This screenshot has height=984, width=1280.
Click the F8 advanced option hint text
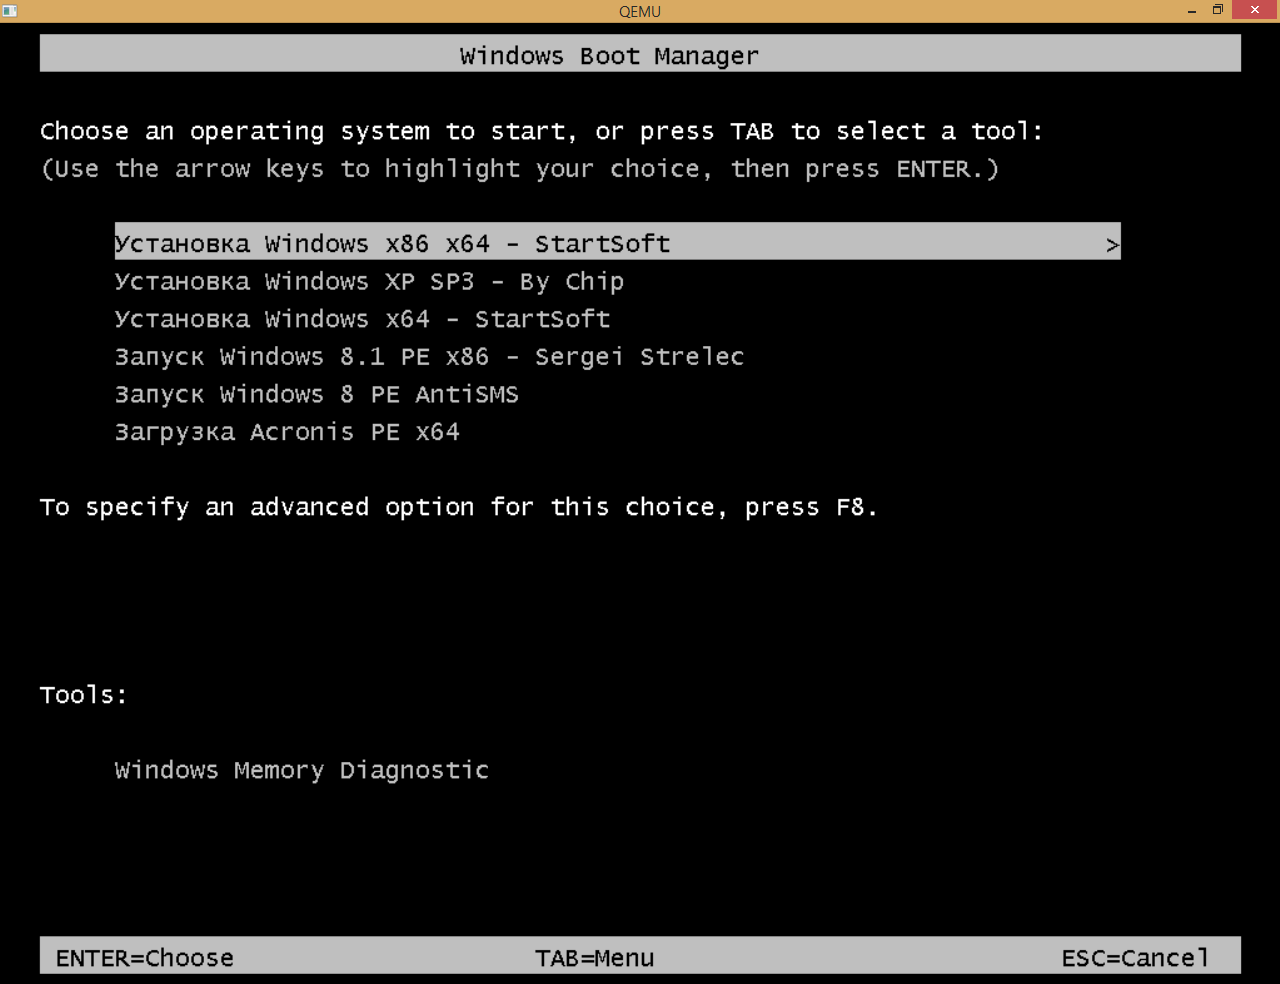[x=458, y=508]
